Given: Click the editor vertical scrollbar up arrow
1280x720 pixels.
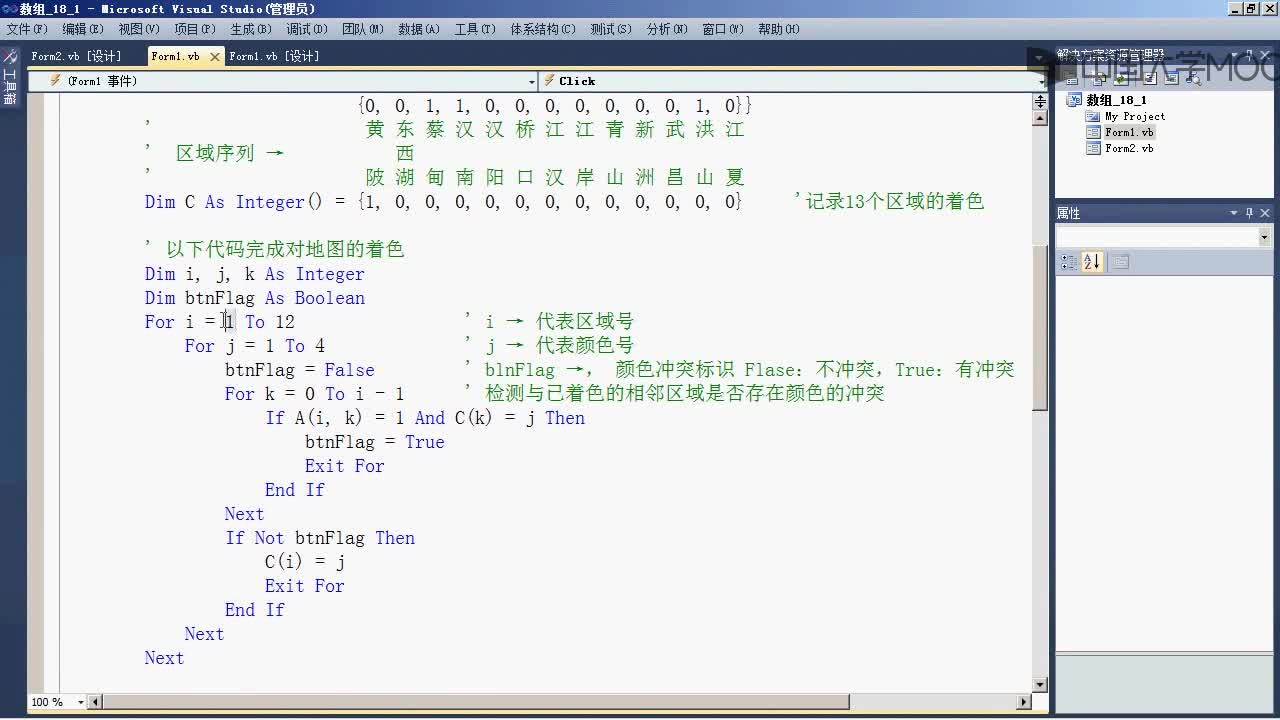Looking at the screenshot, I should pos(1040,119).
